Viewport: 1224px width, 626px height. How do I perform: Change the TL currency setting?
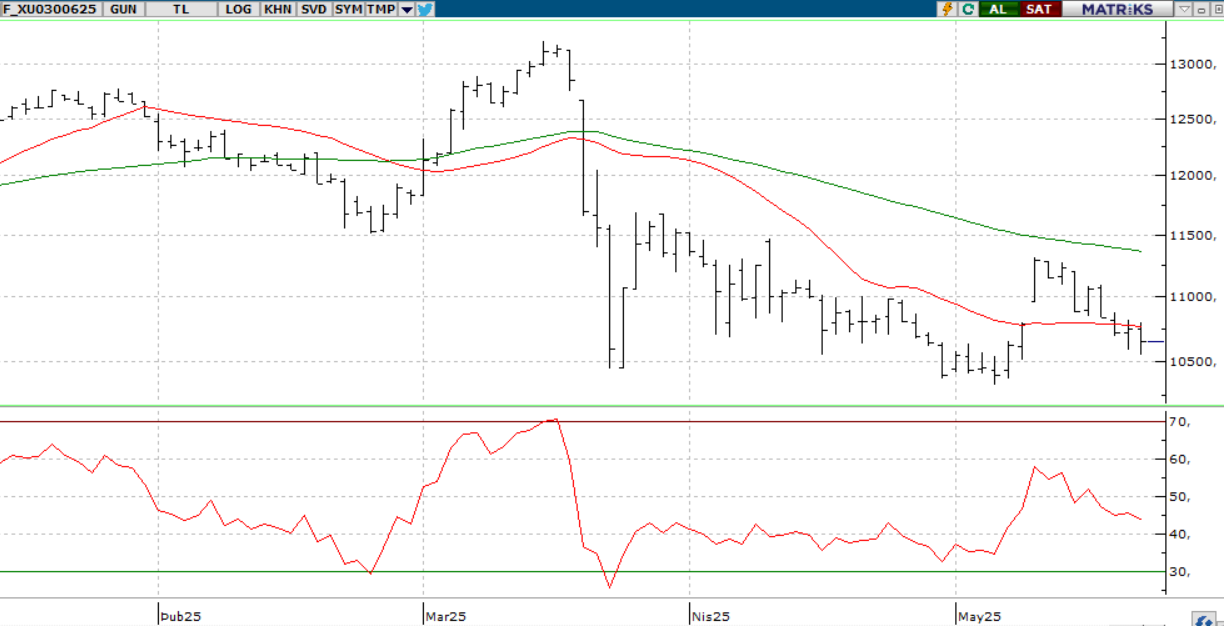[x=181, y=9]
